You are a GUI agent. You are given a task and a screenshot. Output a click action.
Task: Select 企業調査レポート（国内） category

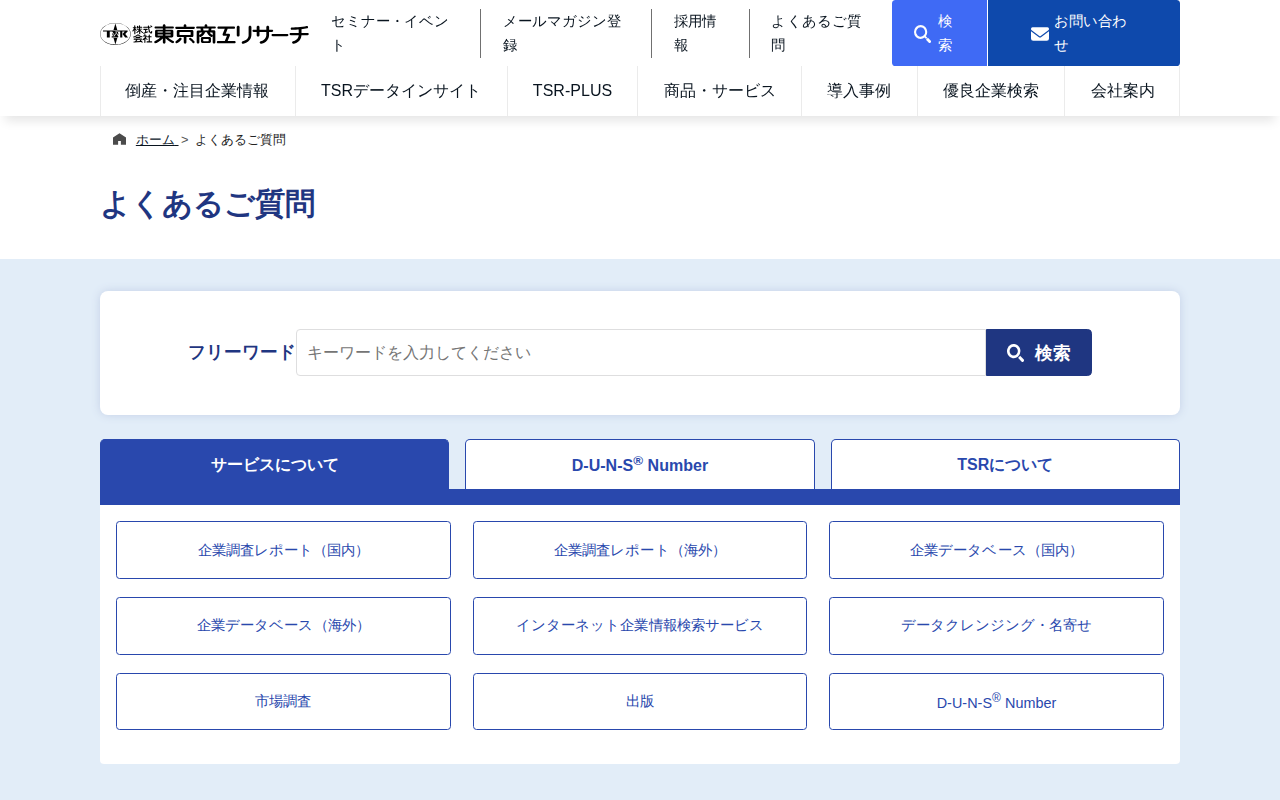coord(283,550)
